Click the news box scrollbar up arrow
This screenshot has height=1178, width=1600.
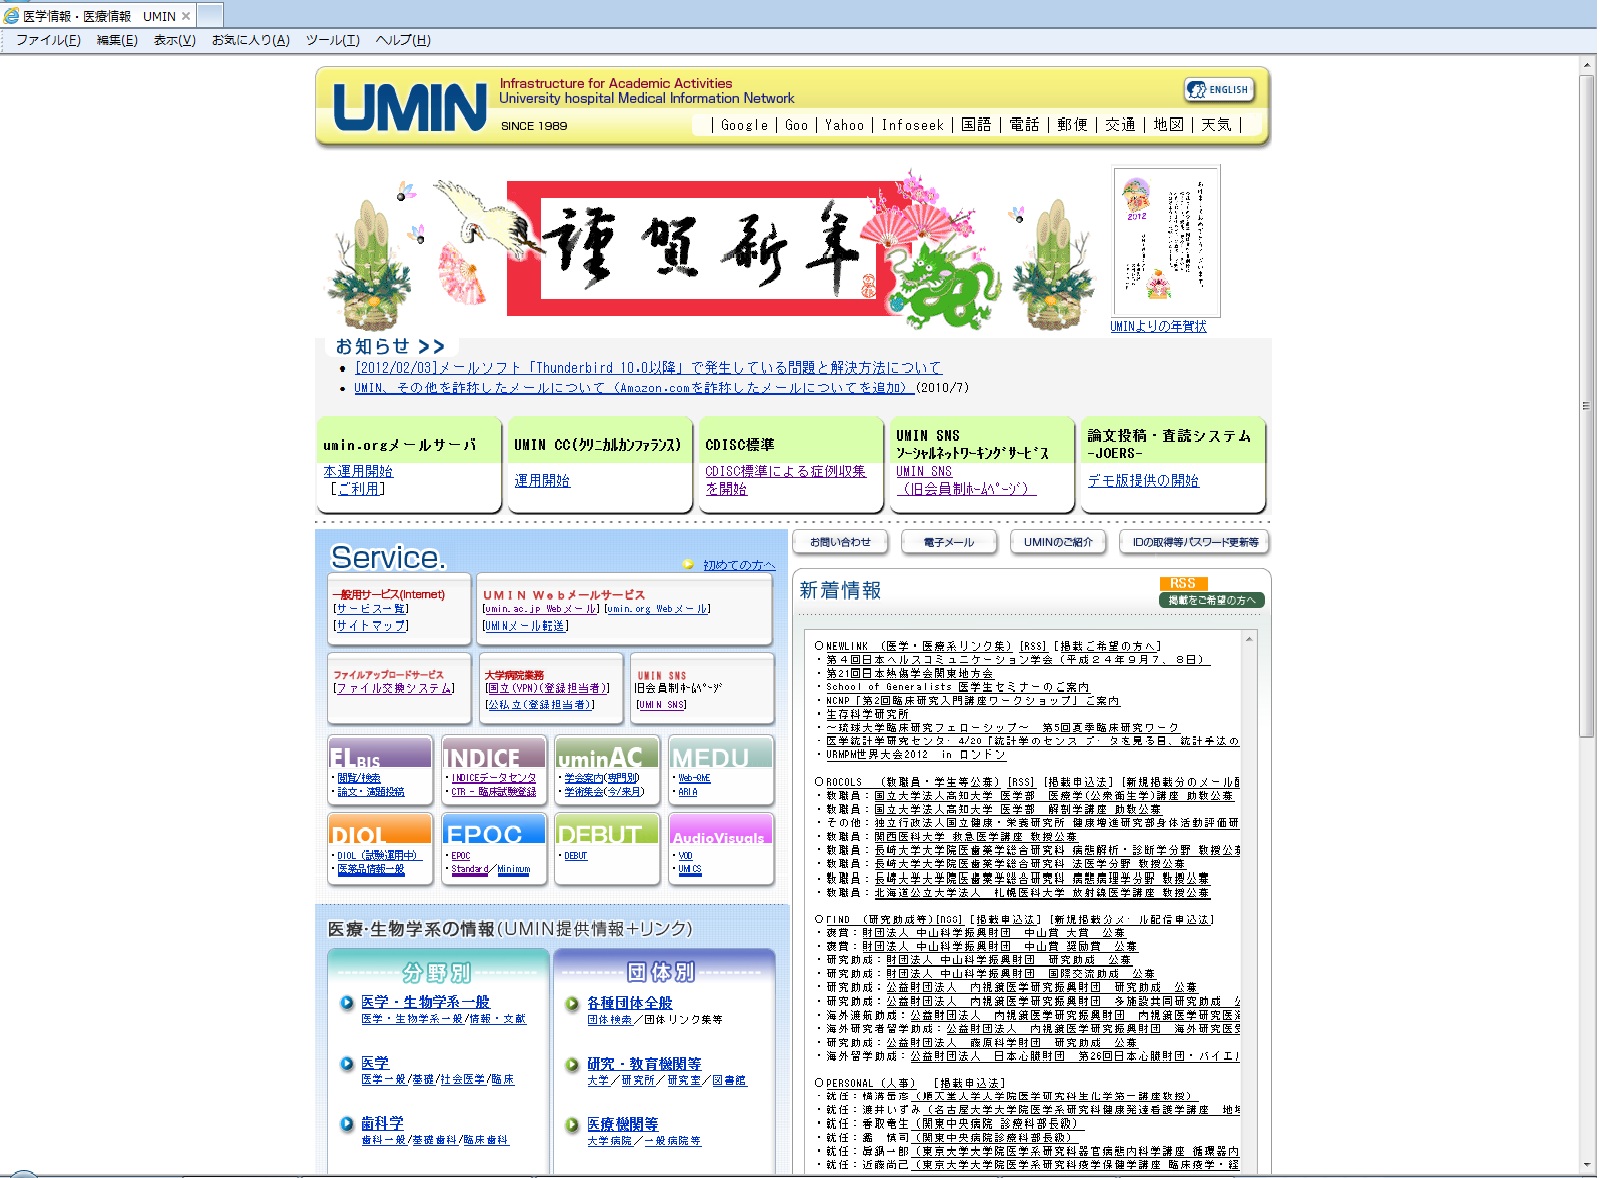click(x=1249, y=639)
